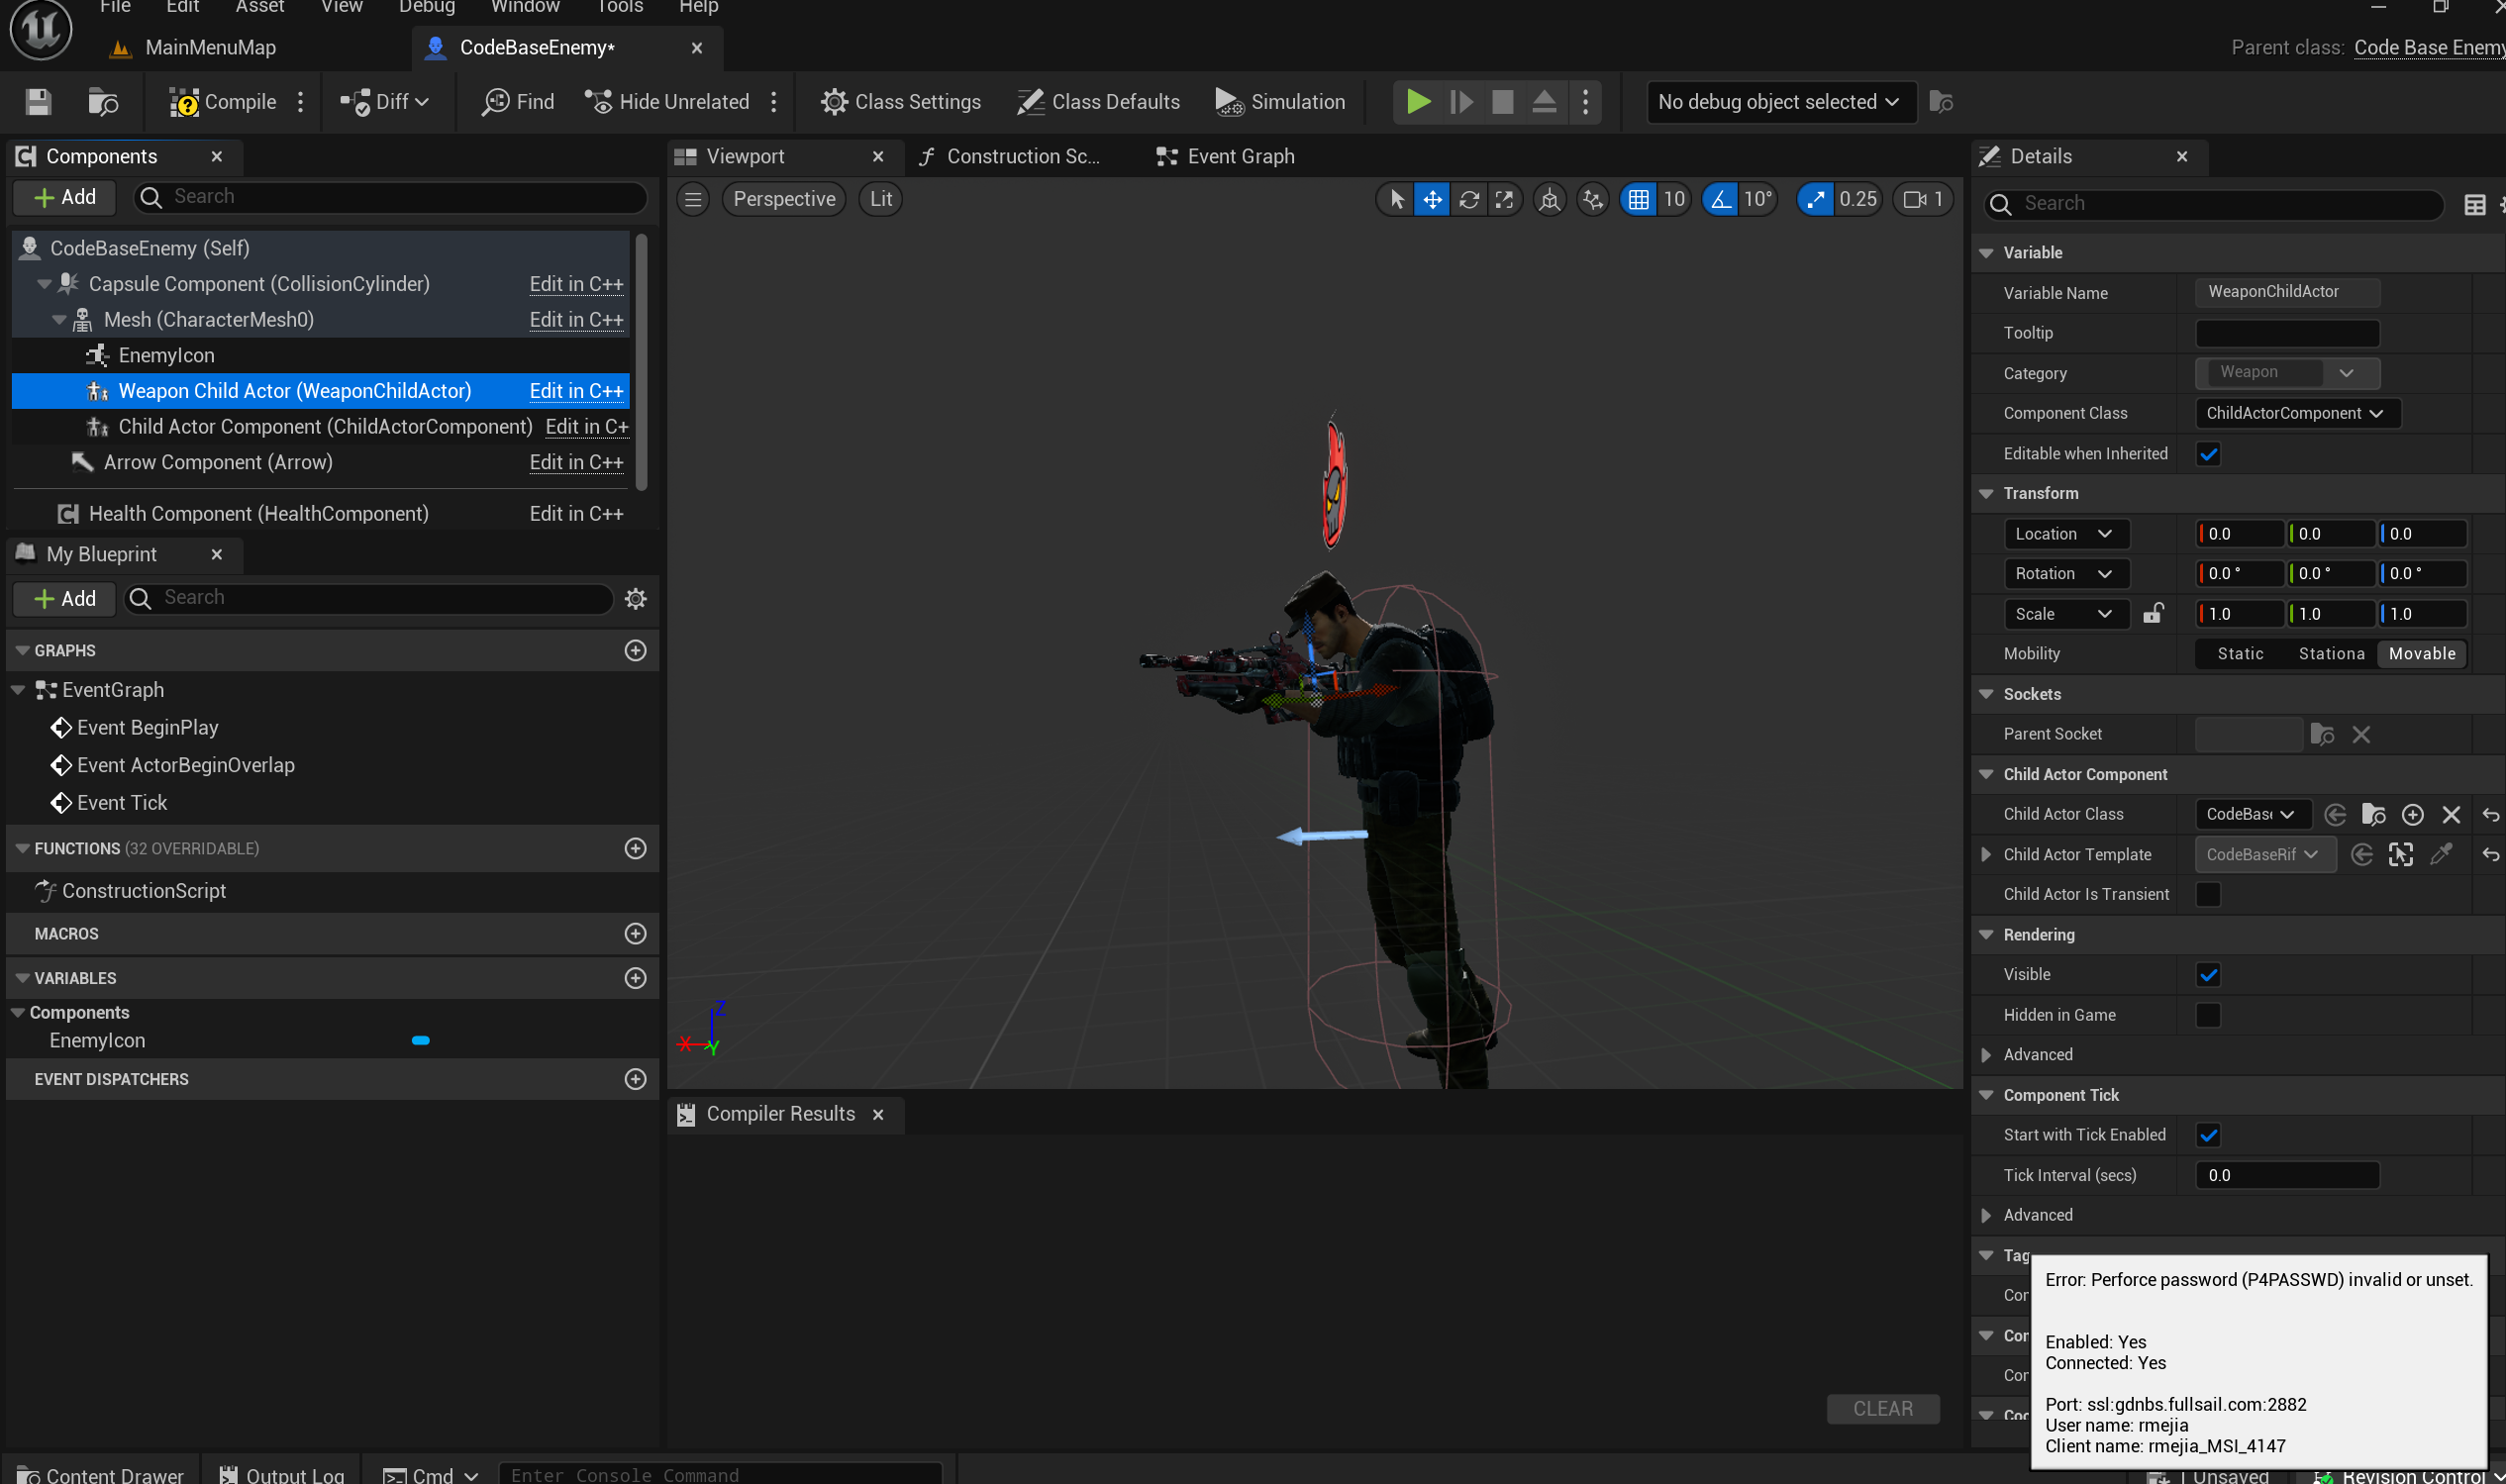This screenshot has height=1484, width=2506.
Task: Open Event BeginPlay in My Blueprint
Action: point(147,728)
